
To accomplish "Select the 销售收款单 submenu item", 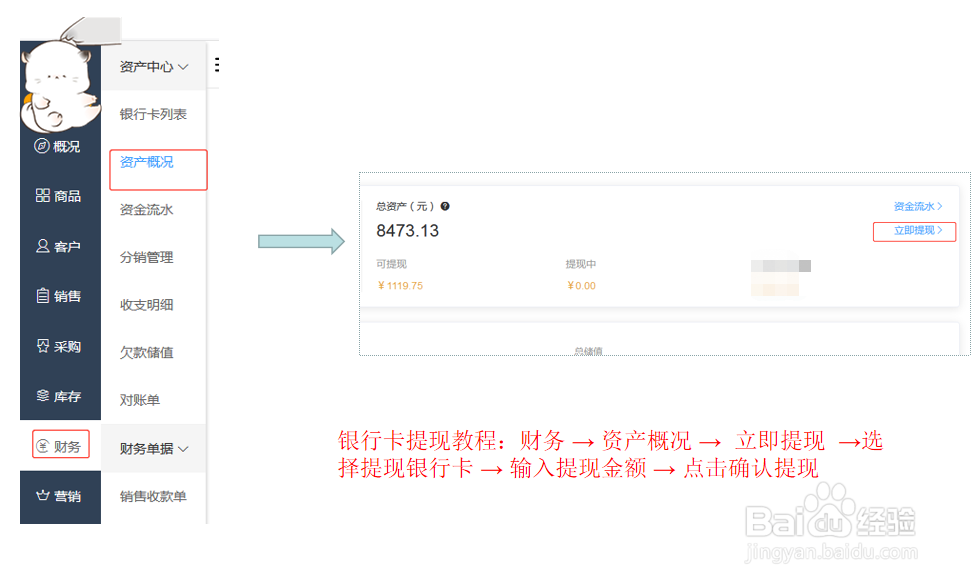I will (152, 497).
